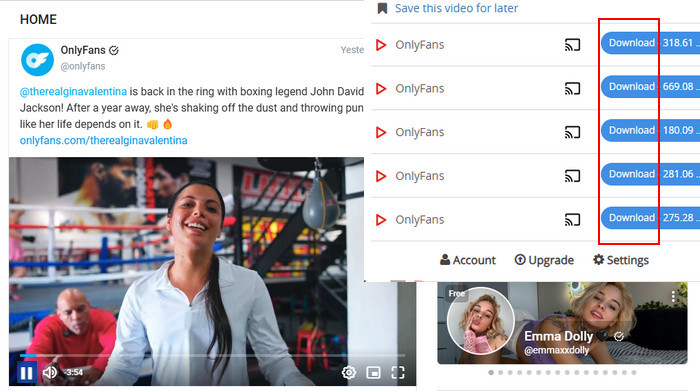Cast the 275.28 video row
The image size is (700, 391).
point(572,220)
